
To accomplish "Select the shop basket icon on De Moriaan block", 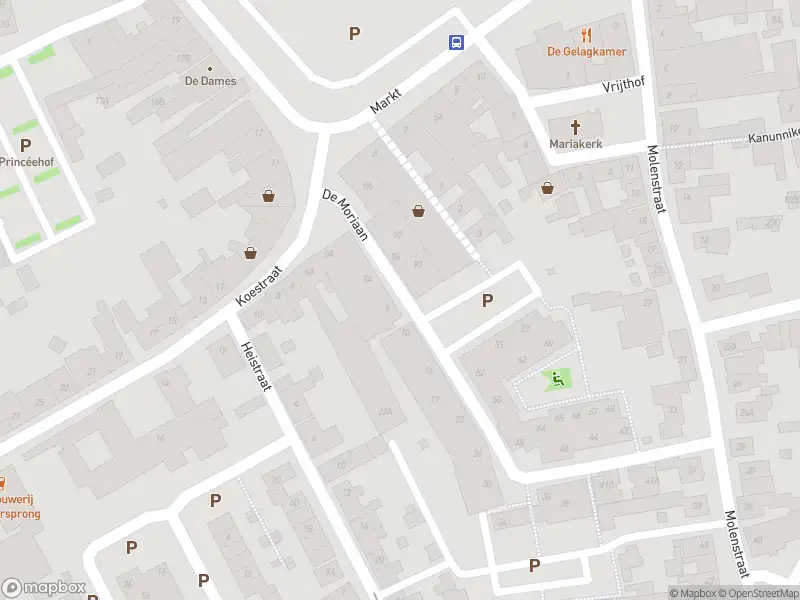I will [418, 211].
